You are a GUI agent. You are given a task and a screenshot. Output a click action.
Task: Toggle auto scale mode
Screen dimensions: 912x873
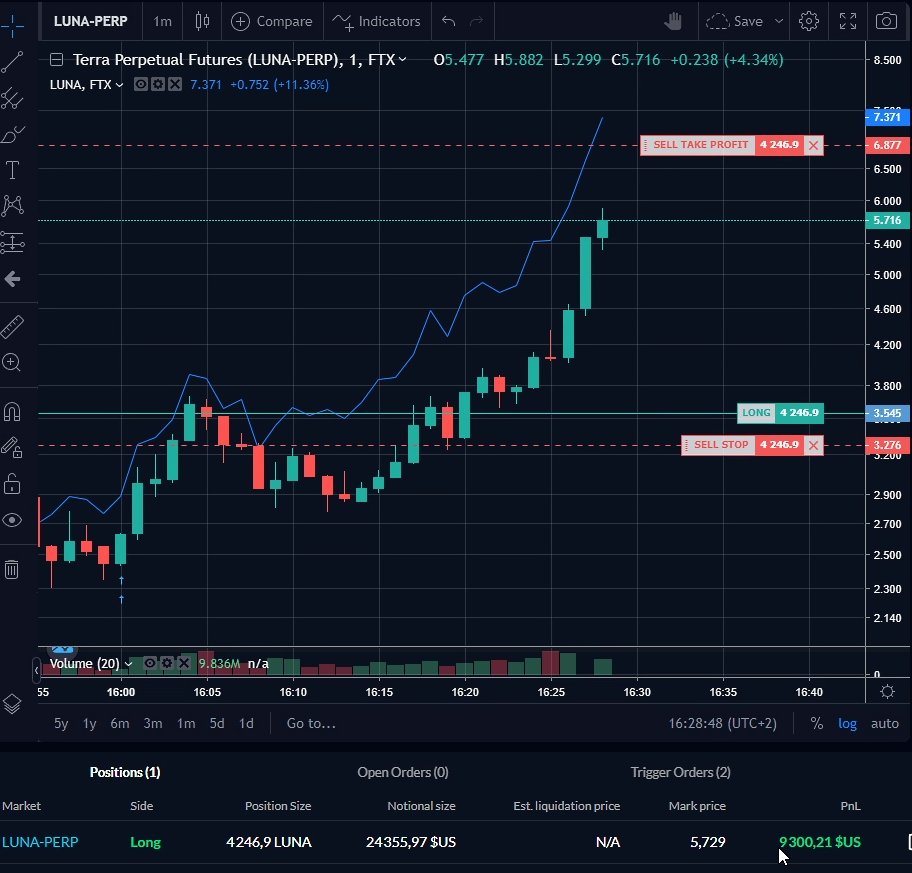885,724
